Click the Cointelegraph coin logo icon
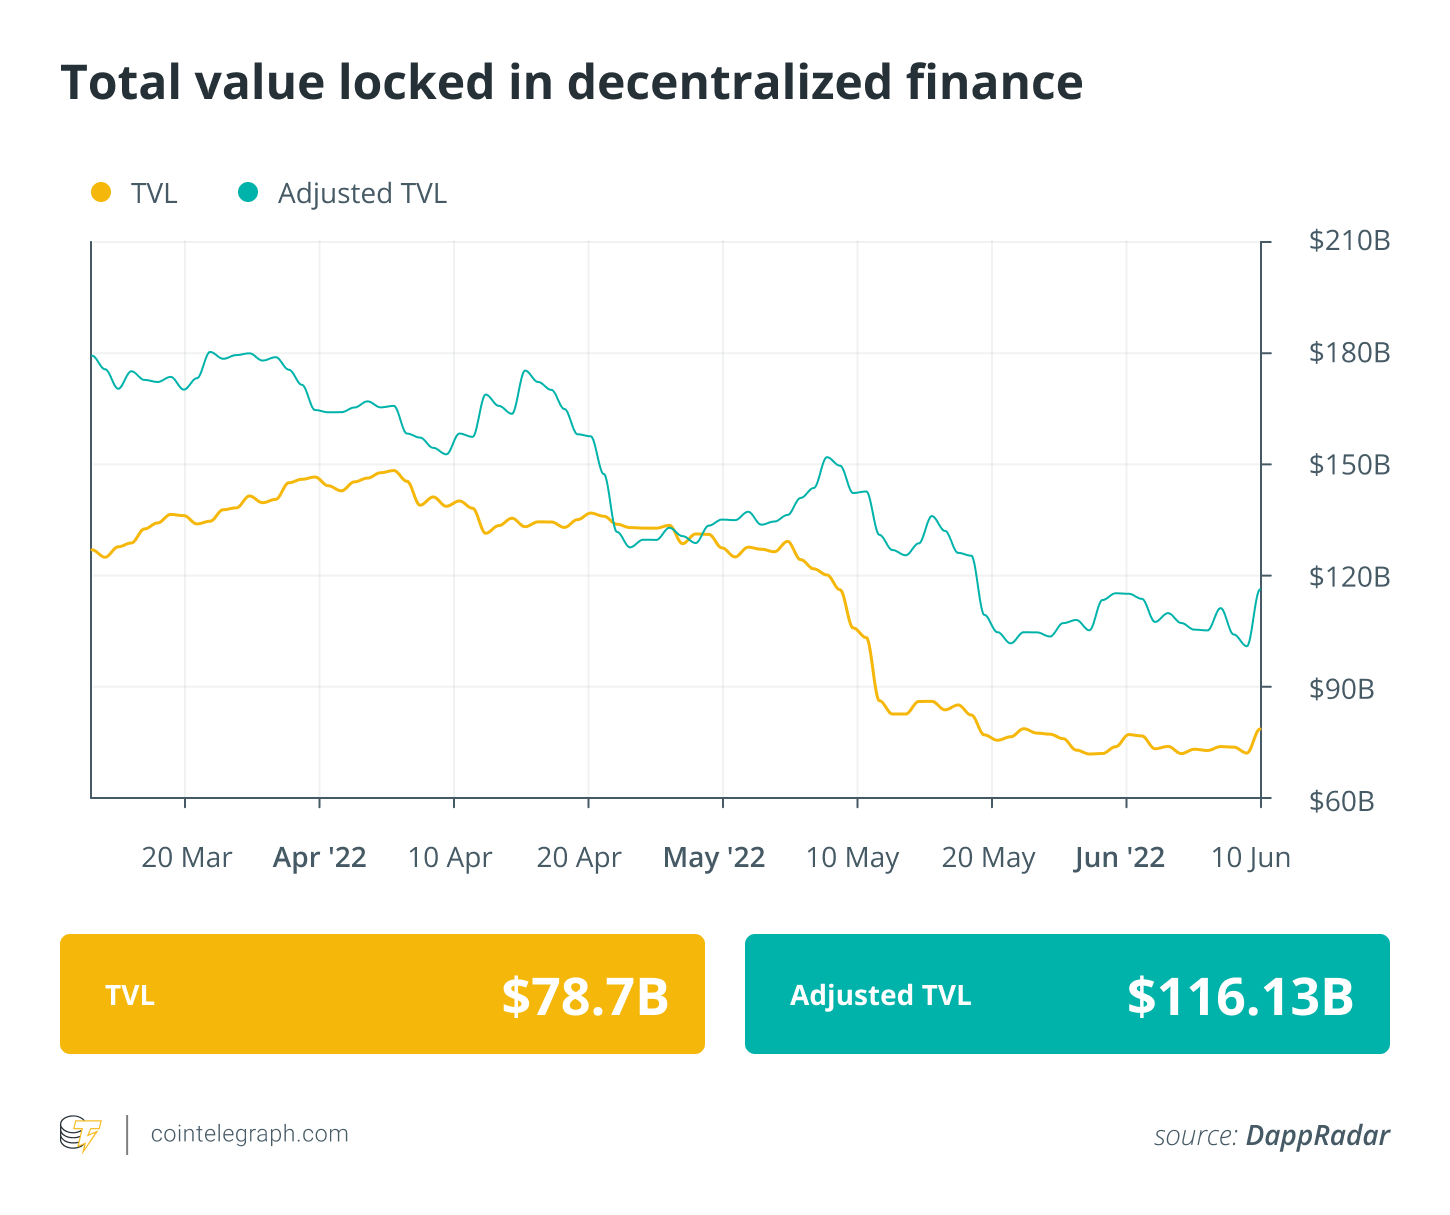The image size is (1450, 1215). point(80,1134)
